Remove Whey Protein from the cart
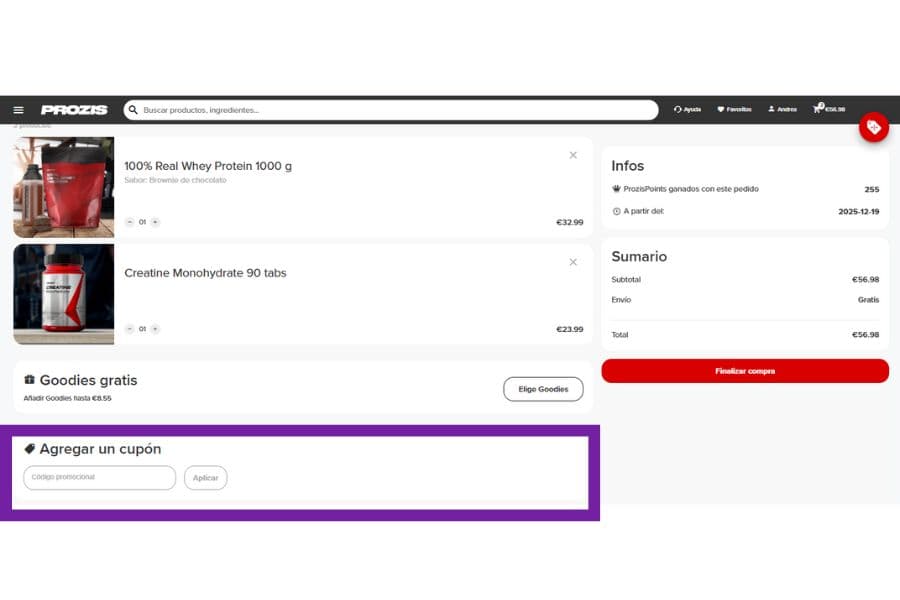Viewport: 900px width, 600px height. click(573, 155)
